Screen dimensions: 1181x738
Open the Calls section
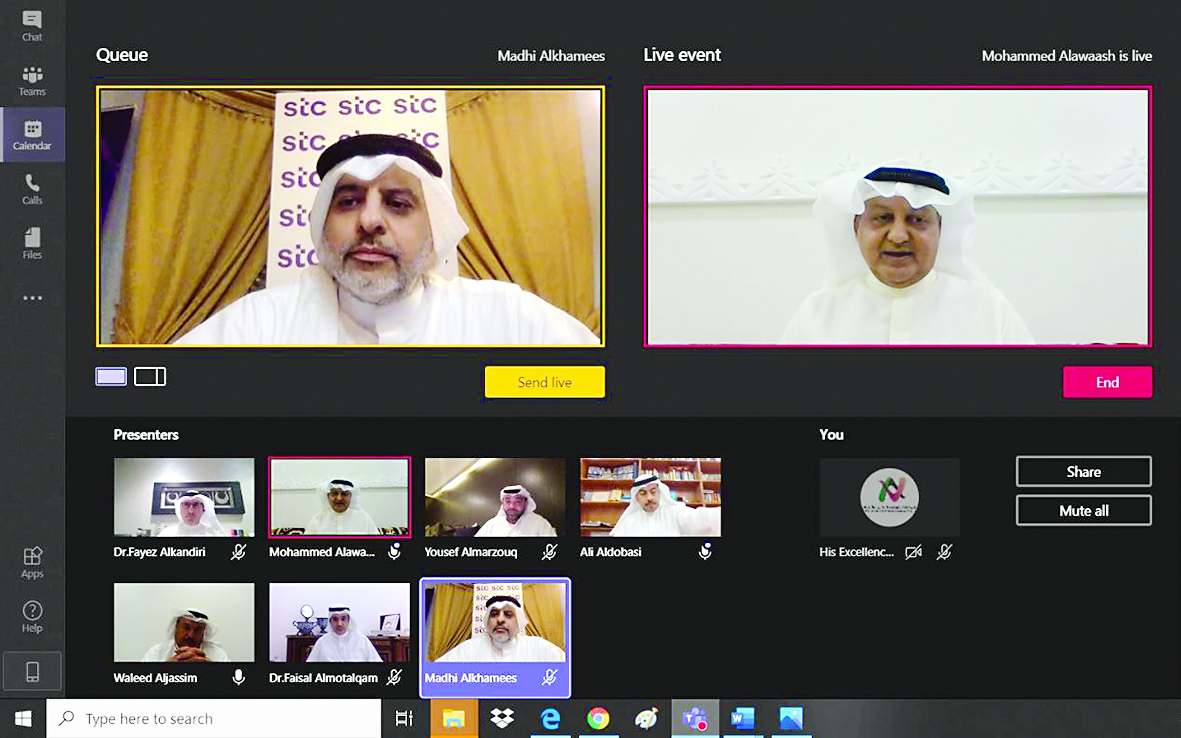pos(32,189)
